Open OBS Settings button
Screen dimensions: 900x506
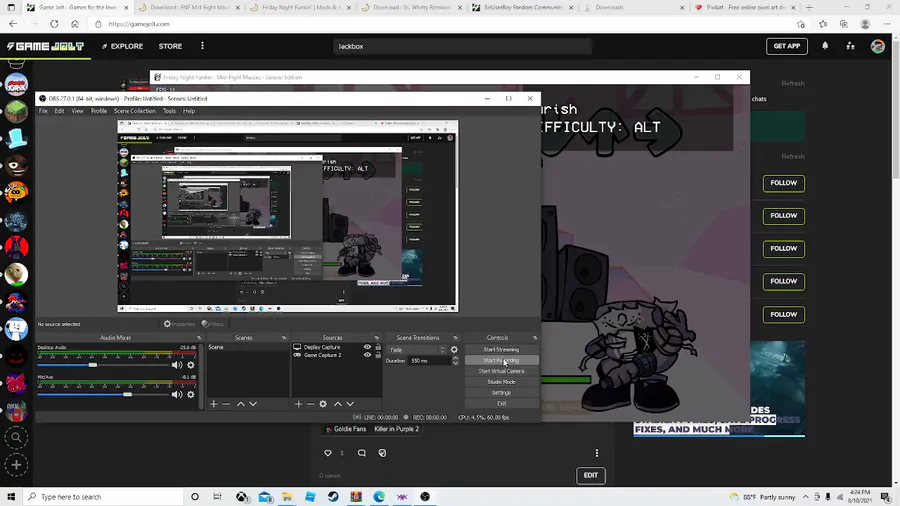point(501,393)
